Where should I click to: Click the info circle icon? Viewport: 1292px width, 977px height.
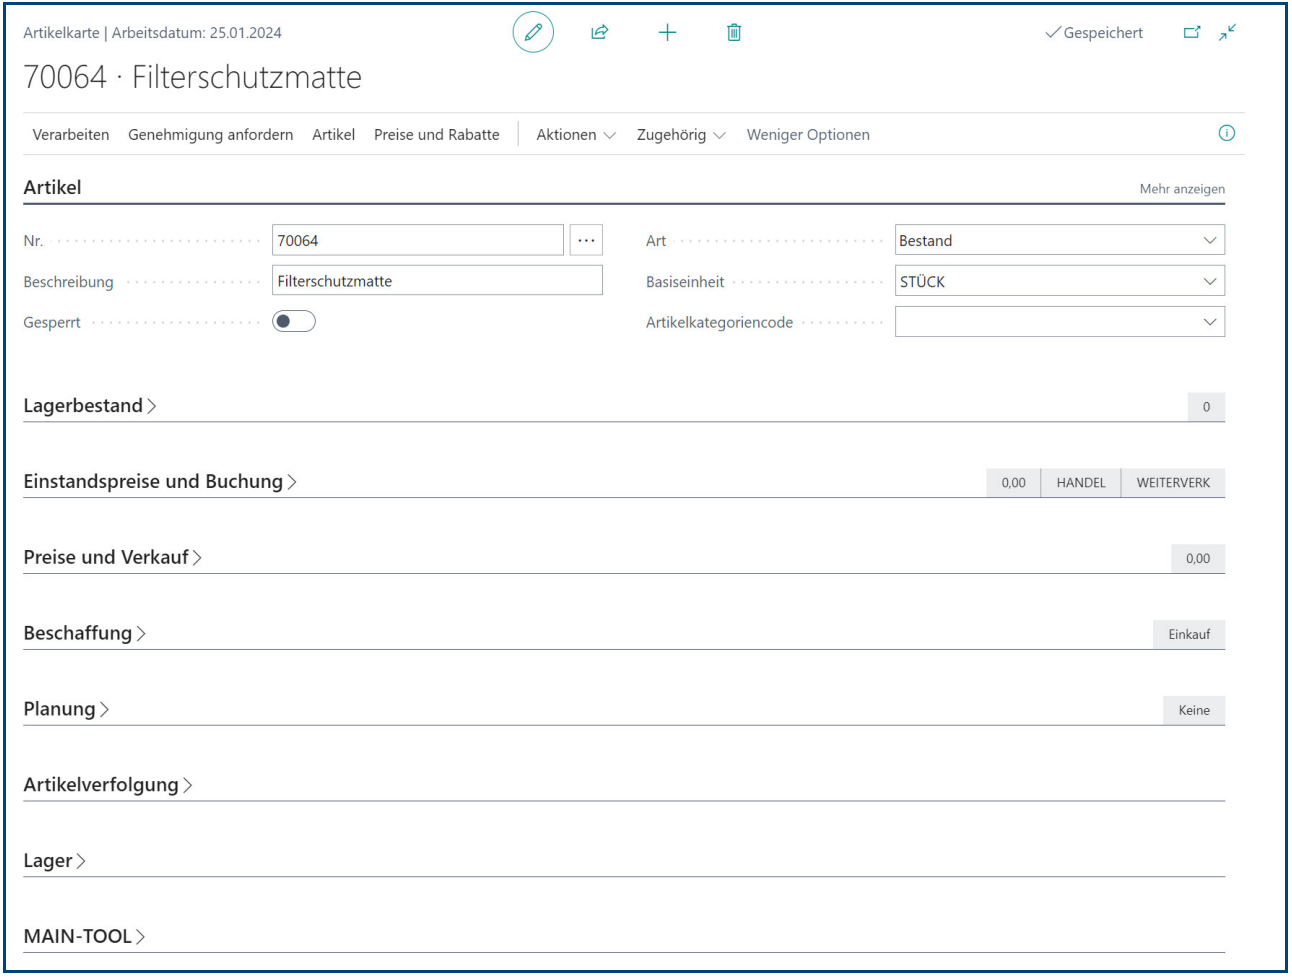(1227, 133)
